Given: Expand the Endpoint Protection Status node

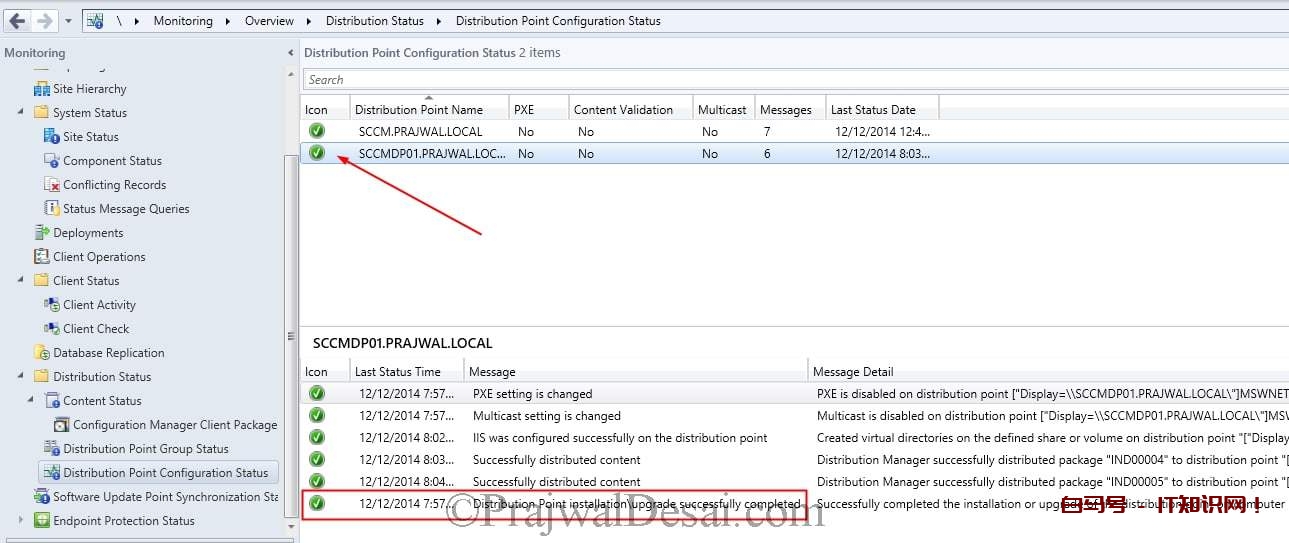Looking at the screenshot, I should (21, 520).
